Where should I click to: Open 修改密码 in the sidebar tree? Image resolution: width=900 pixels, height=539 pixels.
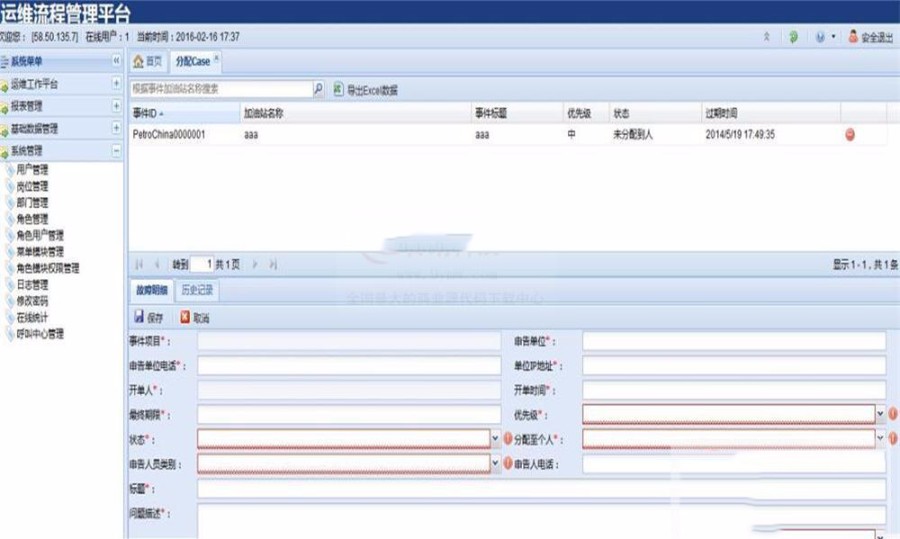tap(32, 301)
